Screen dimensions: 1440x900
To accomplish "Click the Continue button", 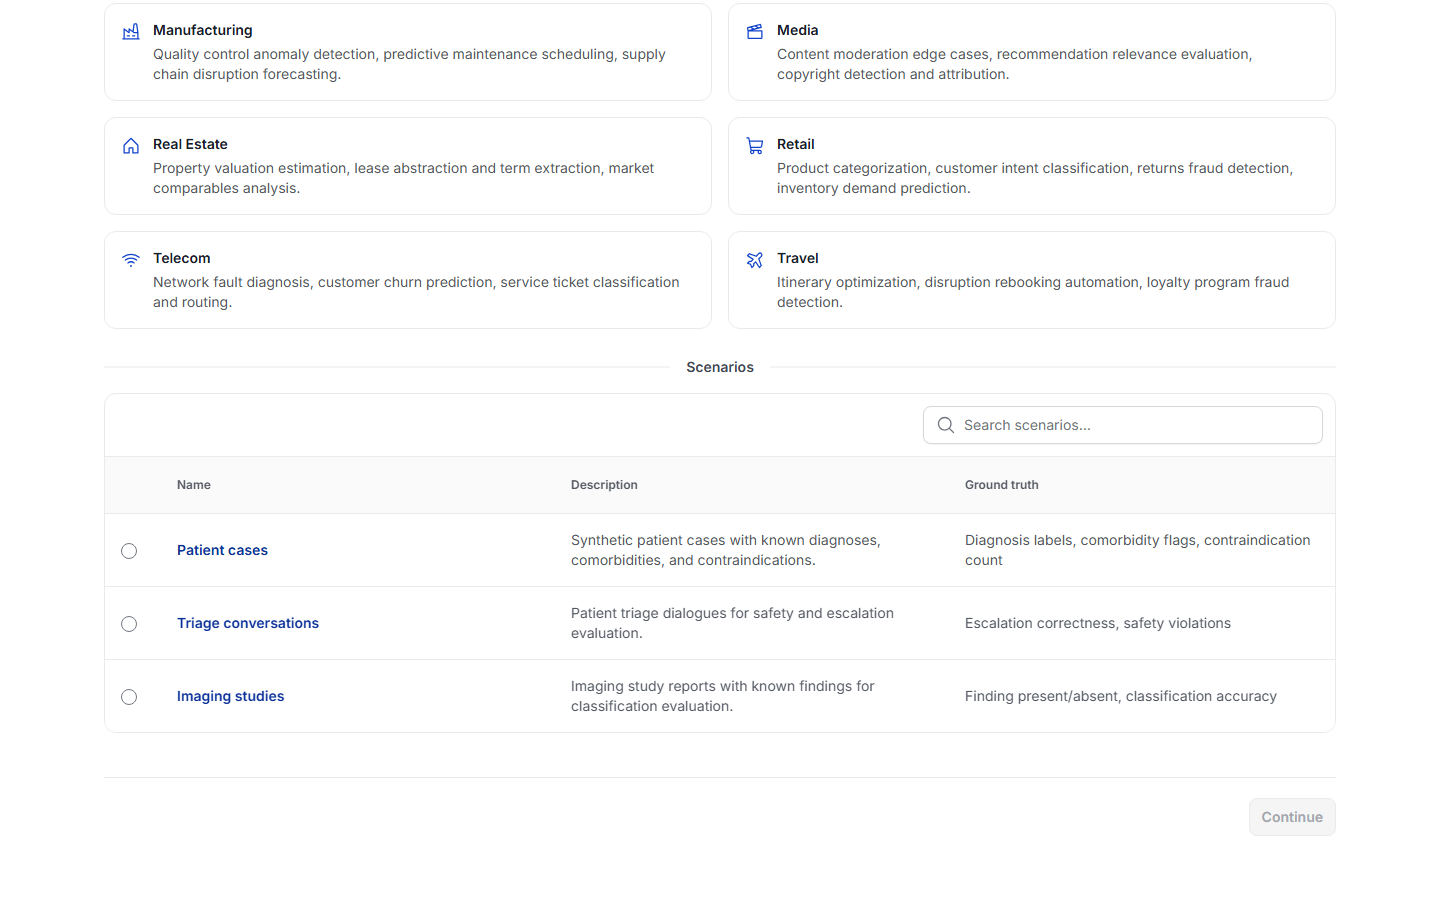I will 1292,817.
